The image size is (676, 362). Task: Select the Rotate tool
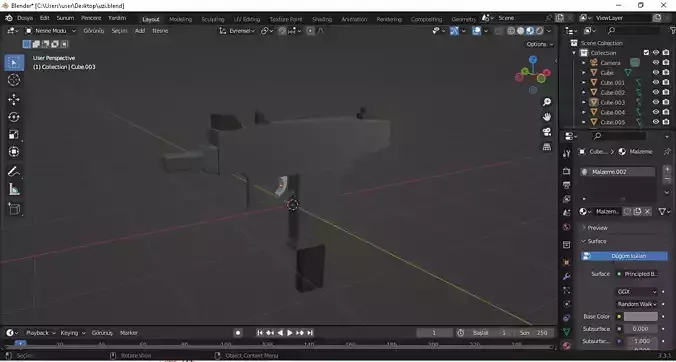pyautogui.click(x=14, y=117)
